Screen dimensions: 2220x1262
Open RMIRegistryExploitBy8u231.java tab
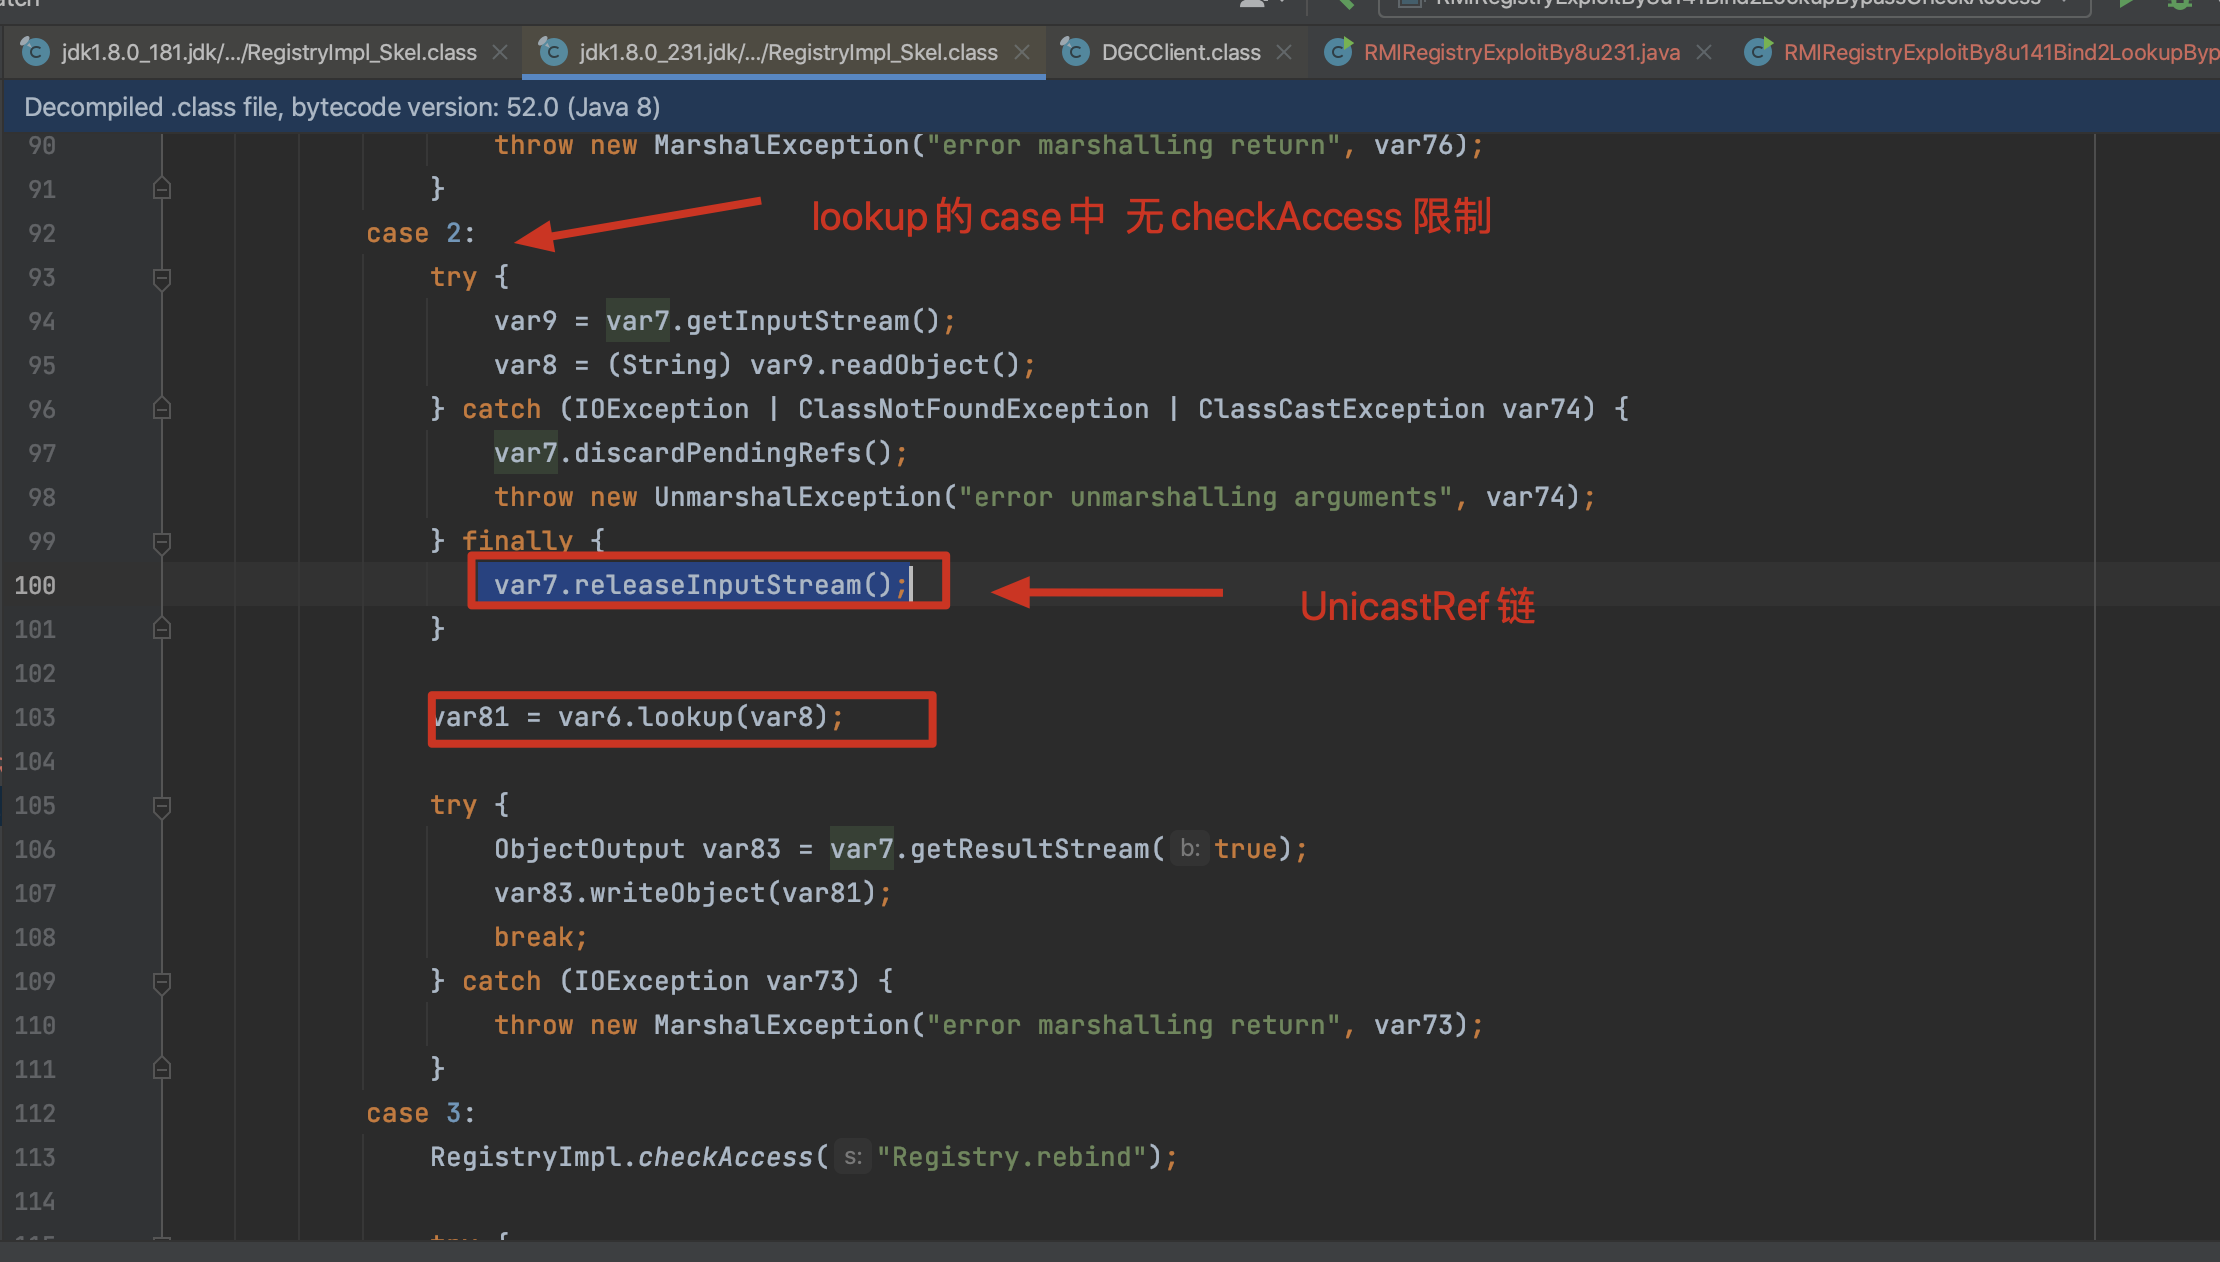[x=1521, y=52]
